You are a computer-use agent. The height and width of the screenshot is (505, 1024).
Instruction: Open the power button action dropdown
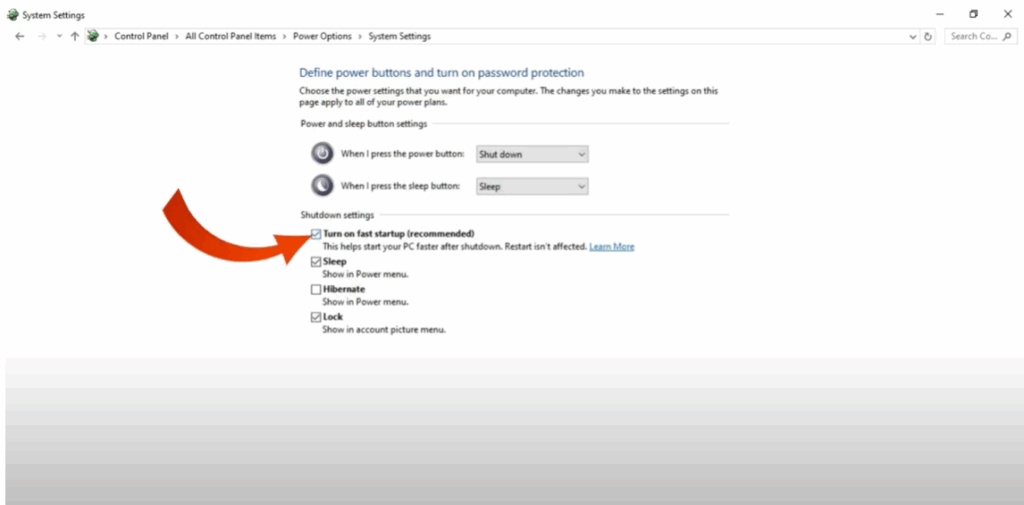point(532,154)
